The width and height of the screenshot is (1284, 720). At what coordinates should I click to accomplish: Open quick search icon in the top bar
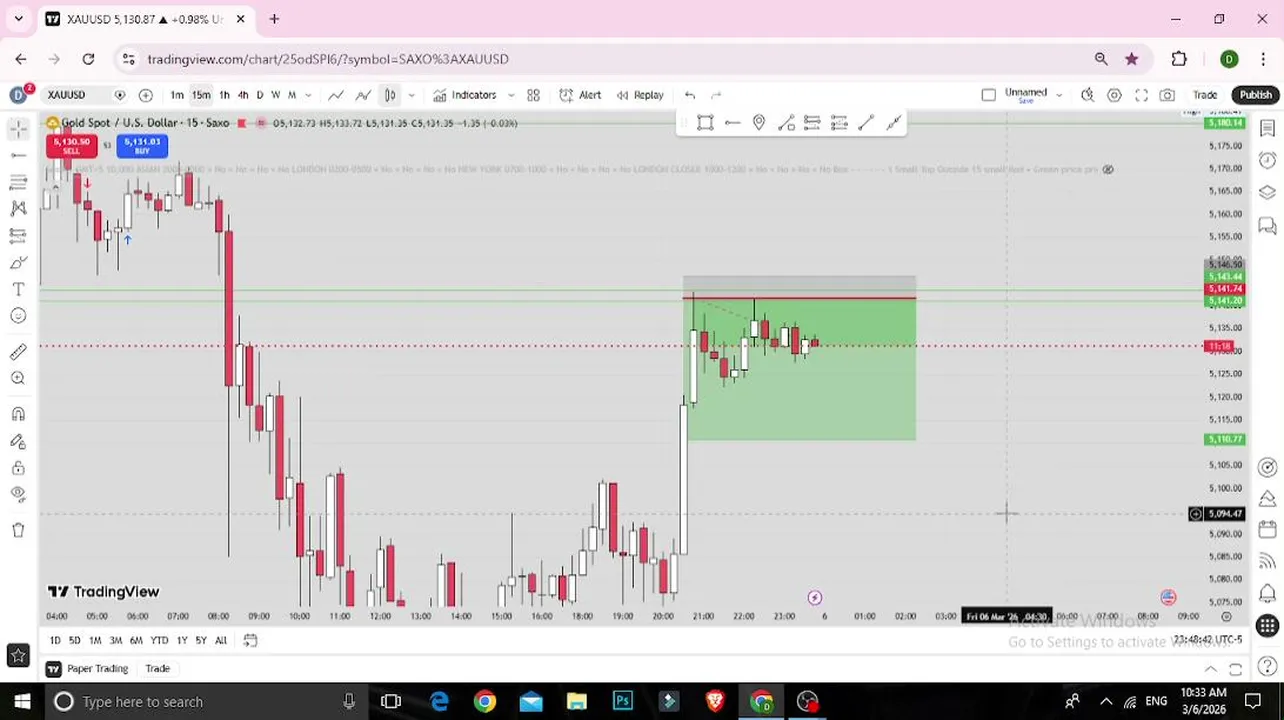click(x=1087, y=95)
